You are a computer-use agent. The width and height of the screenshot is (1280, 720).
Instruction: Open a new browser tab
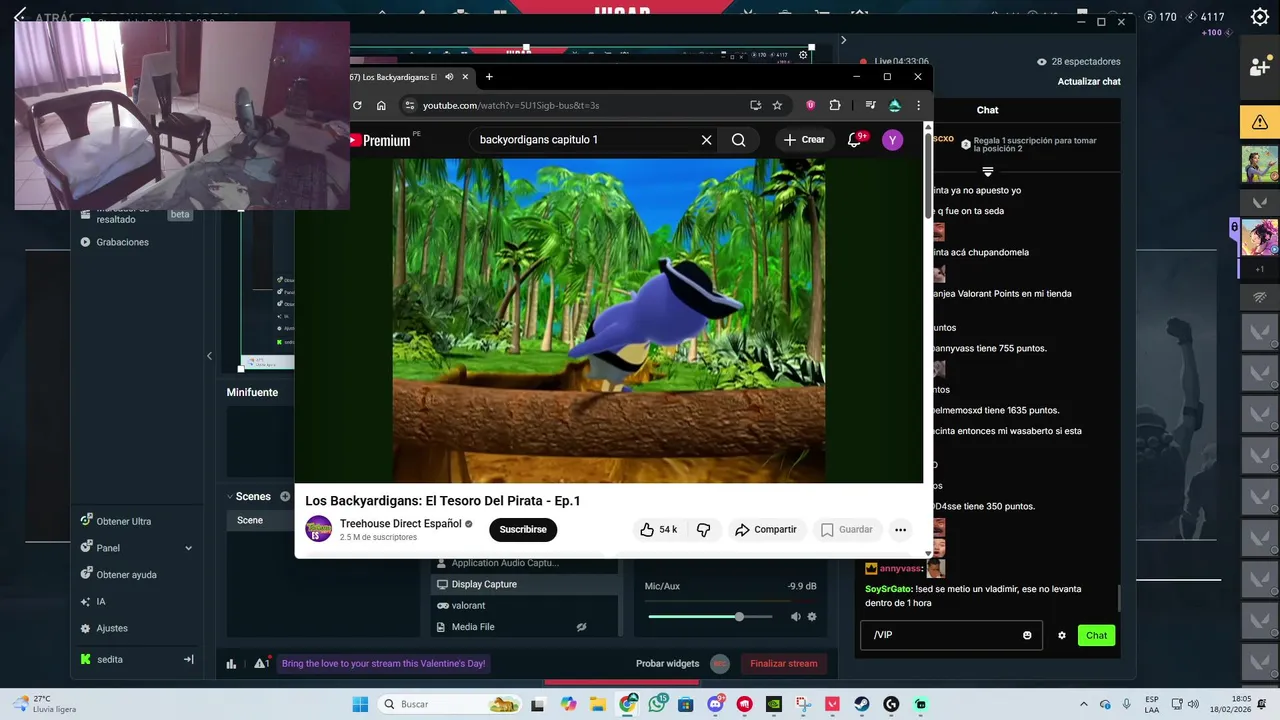coord(489,77)
